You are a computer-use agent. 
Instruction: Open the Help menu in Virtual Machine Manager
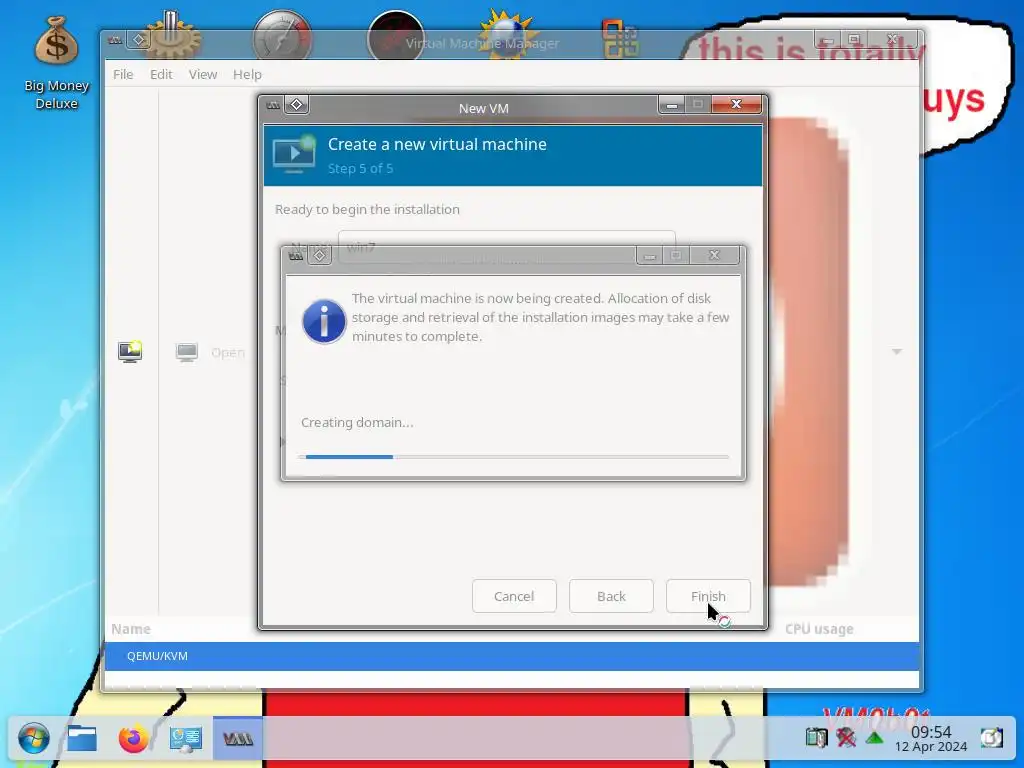[x=248, y=74]
